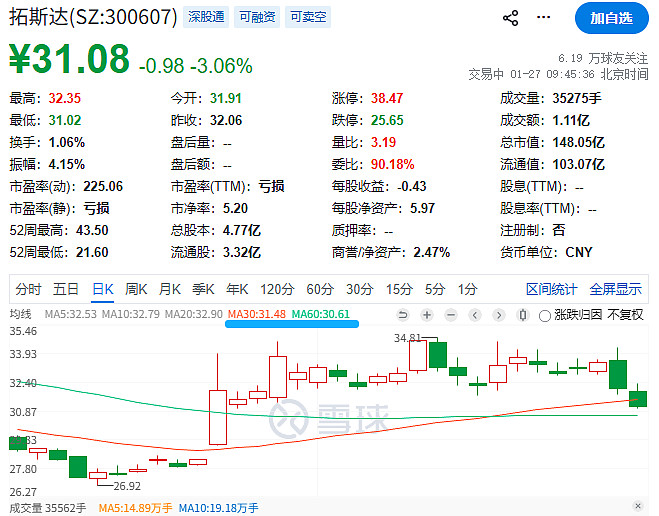Click the 成交量 value 35275手
Image resolution: width=659 pixels, height=516 pixels.
click(577, 98)
